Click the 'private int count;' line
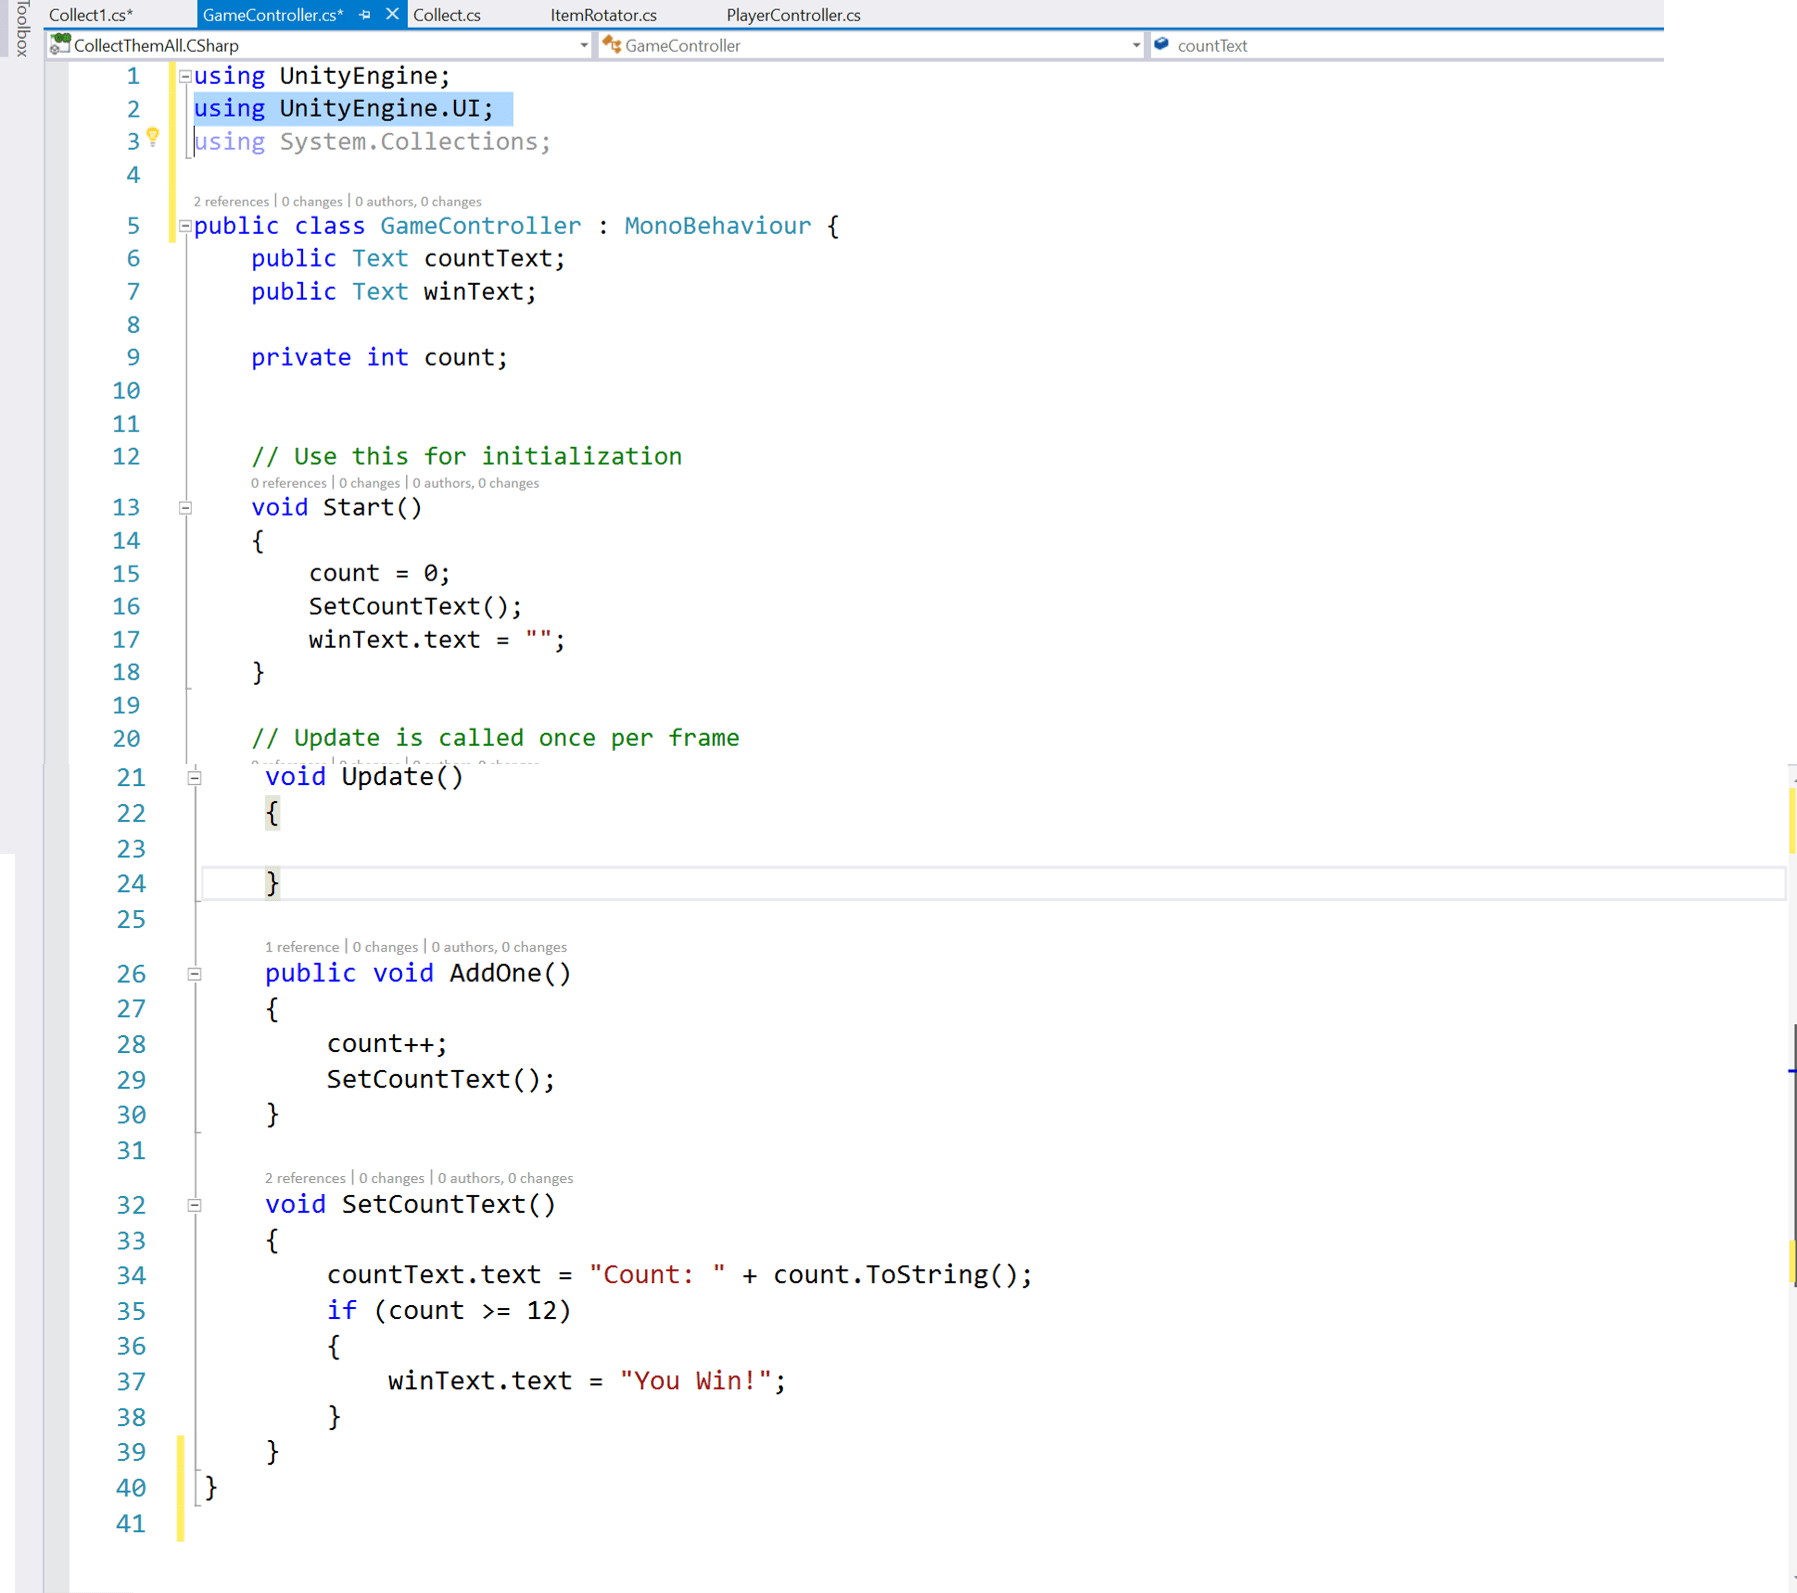The image size is (1797, 1593). 379,358
